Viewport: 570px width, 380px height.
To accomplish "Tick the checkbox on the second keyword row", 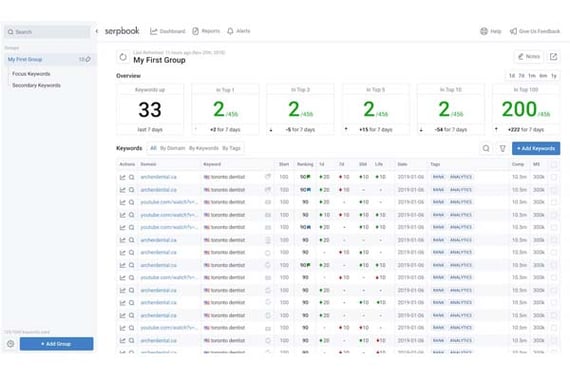I will (x=554, y=190).
